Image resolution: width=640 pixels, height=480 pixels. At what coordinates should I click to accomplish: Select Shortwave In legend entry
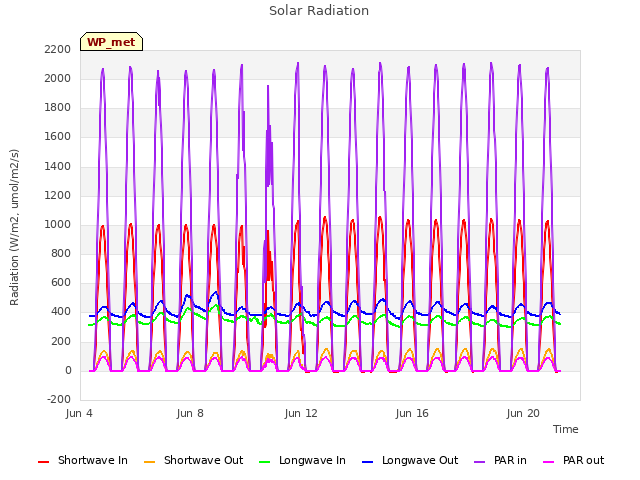click(x=83, y=460)
